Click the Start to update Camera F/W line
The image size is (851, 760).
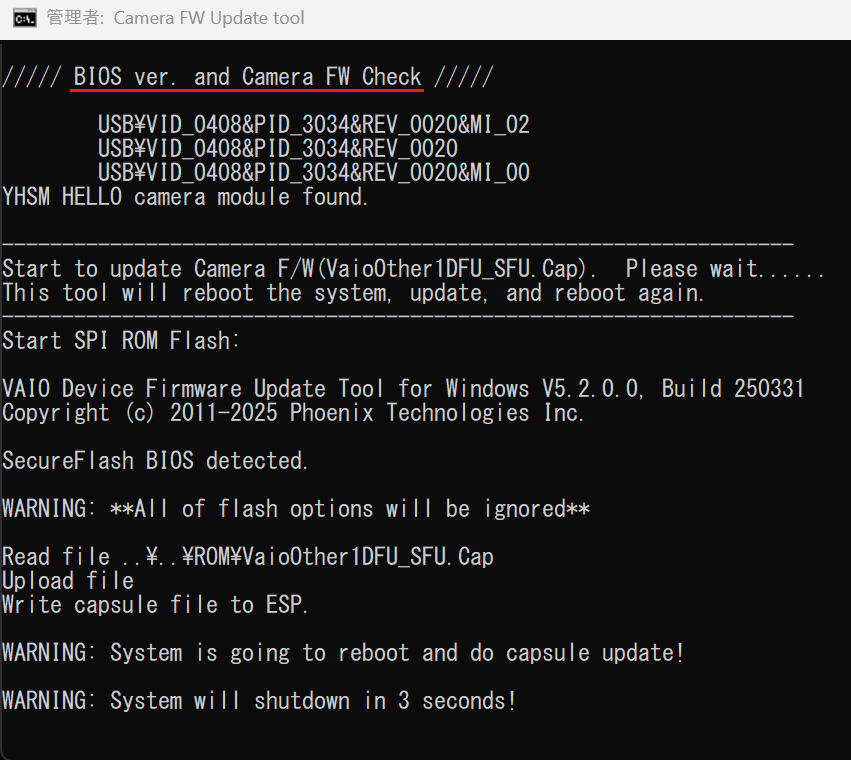tap(413, 269)
